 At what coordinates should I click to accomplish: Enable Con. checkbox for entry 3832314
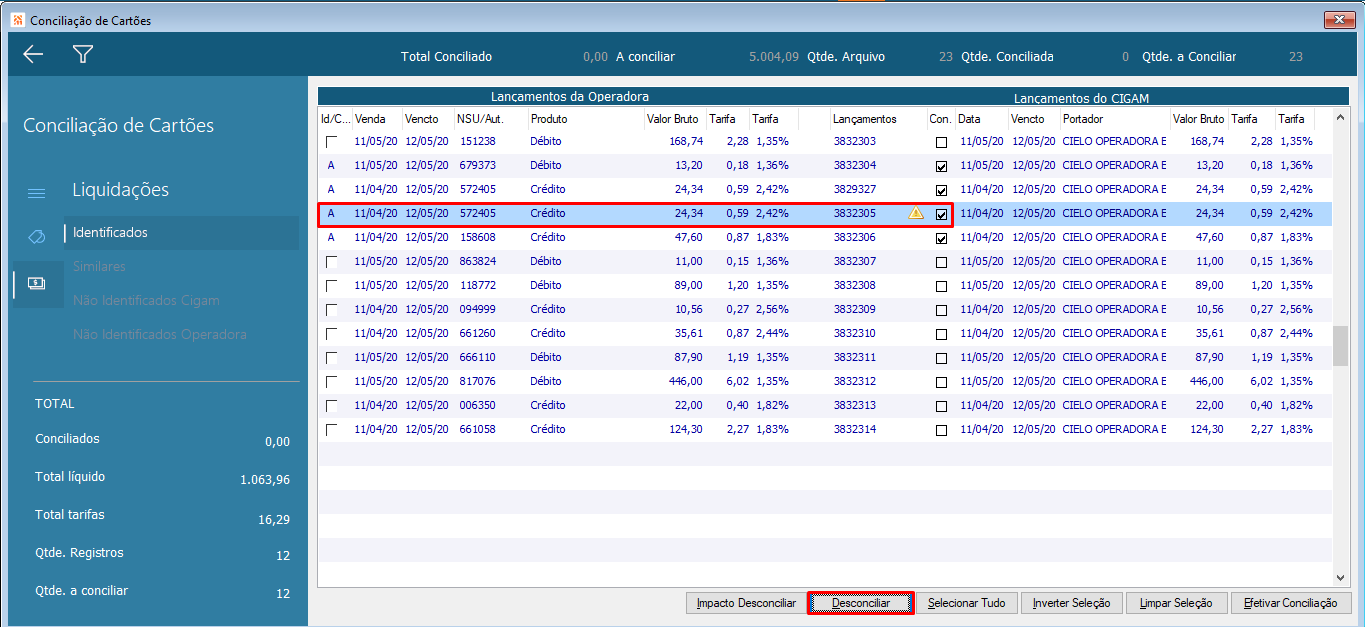(x=941, y=430)
